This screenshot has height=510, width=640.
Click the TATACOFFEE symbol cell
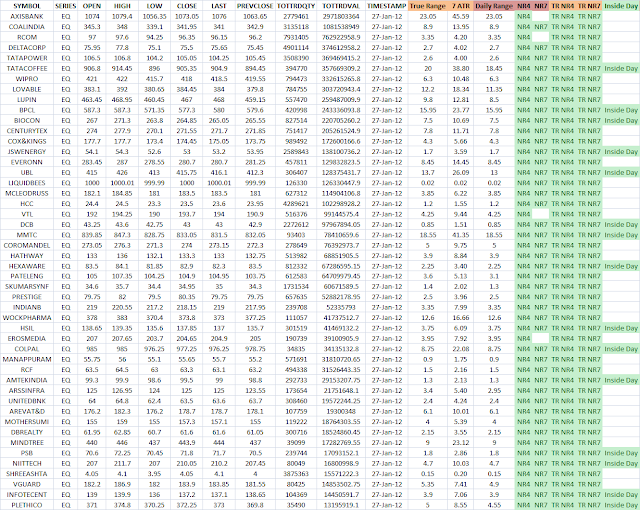pyautogui.click(x=27, y=69)
